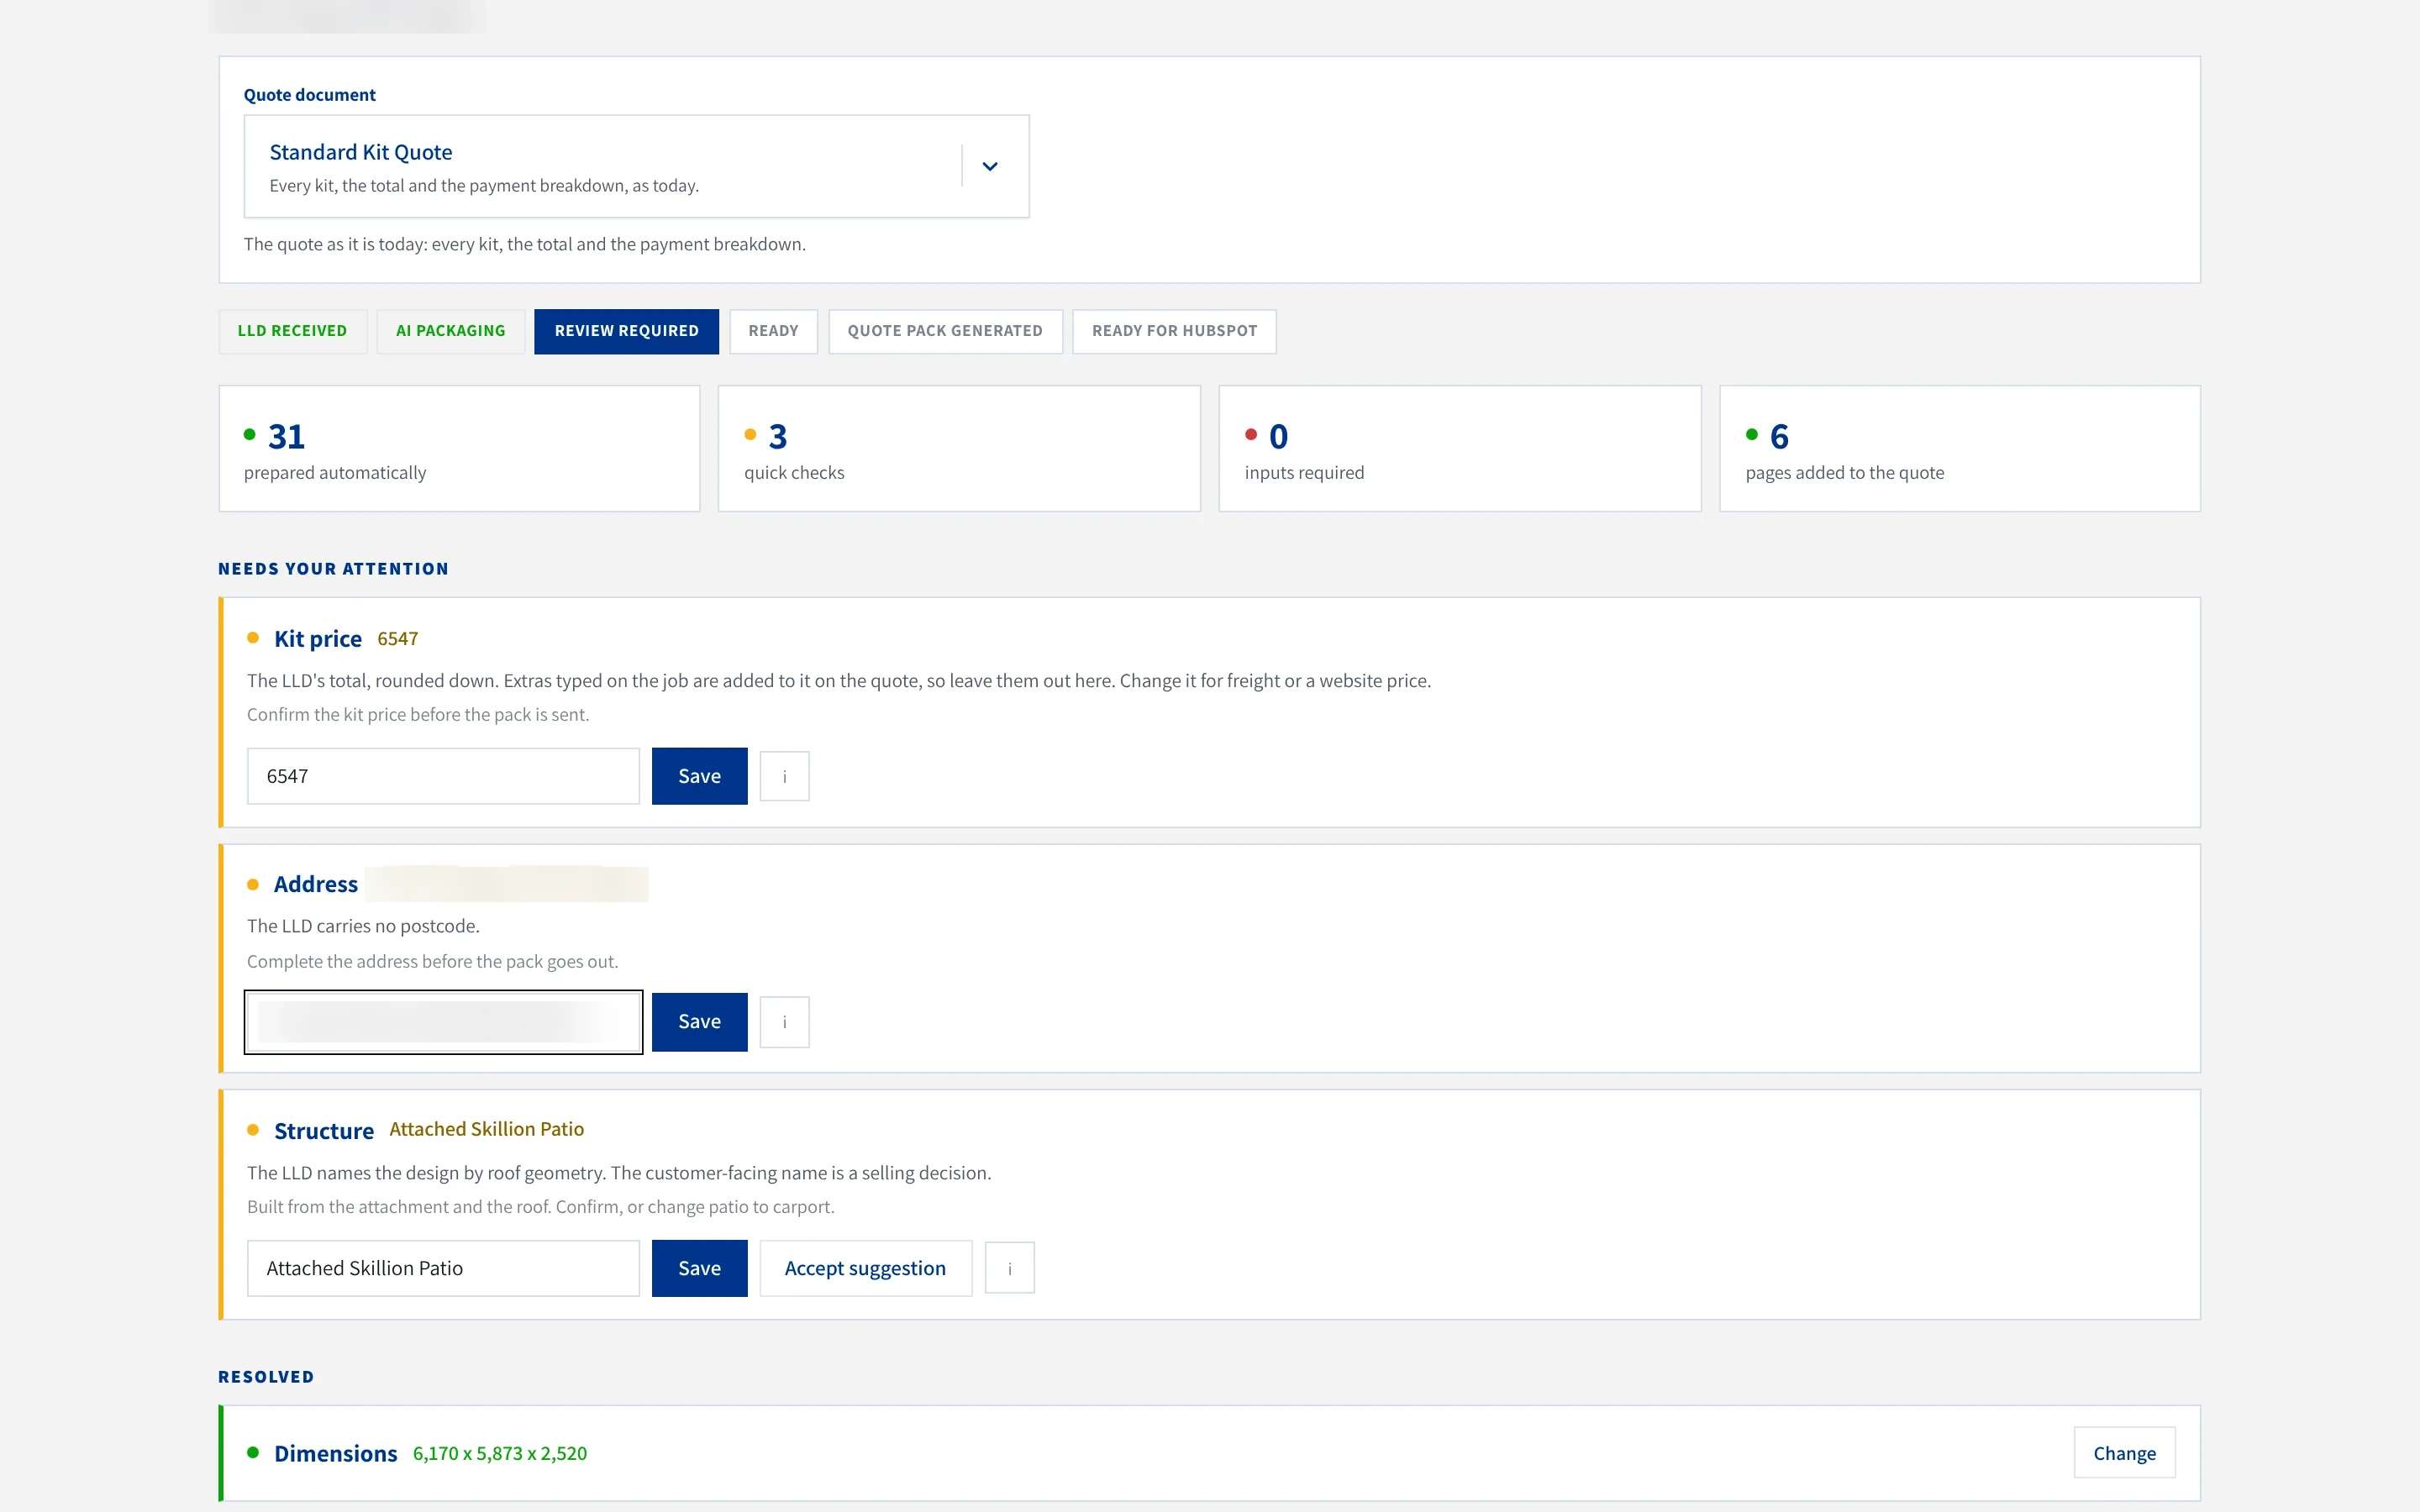Click the Structure heading
2420x1512 pixels.
click(x=324, y=1131)
